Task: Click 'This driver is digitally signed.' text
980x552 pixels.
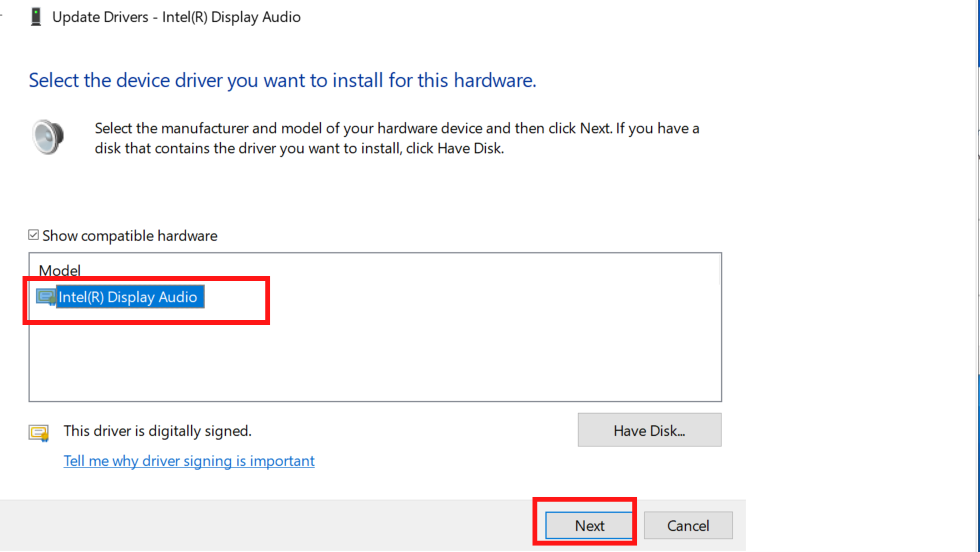Action: (x=158, y=431)
